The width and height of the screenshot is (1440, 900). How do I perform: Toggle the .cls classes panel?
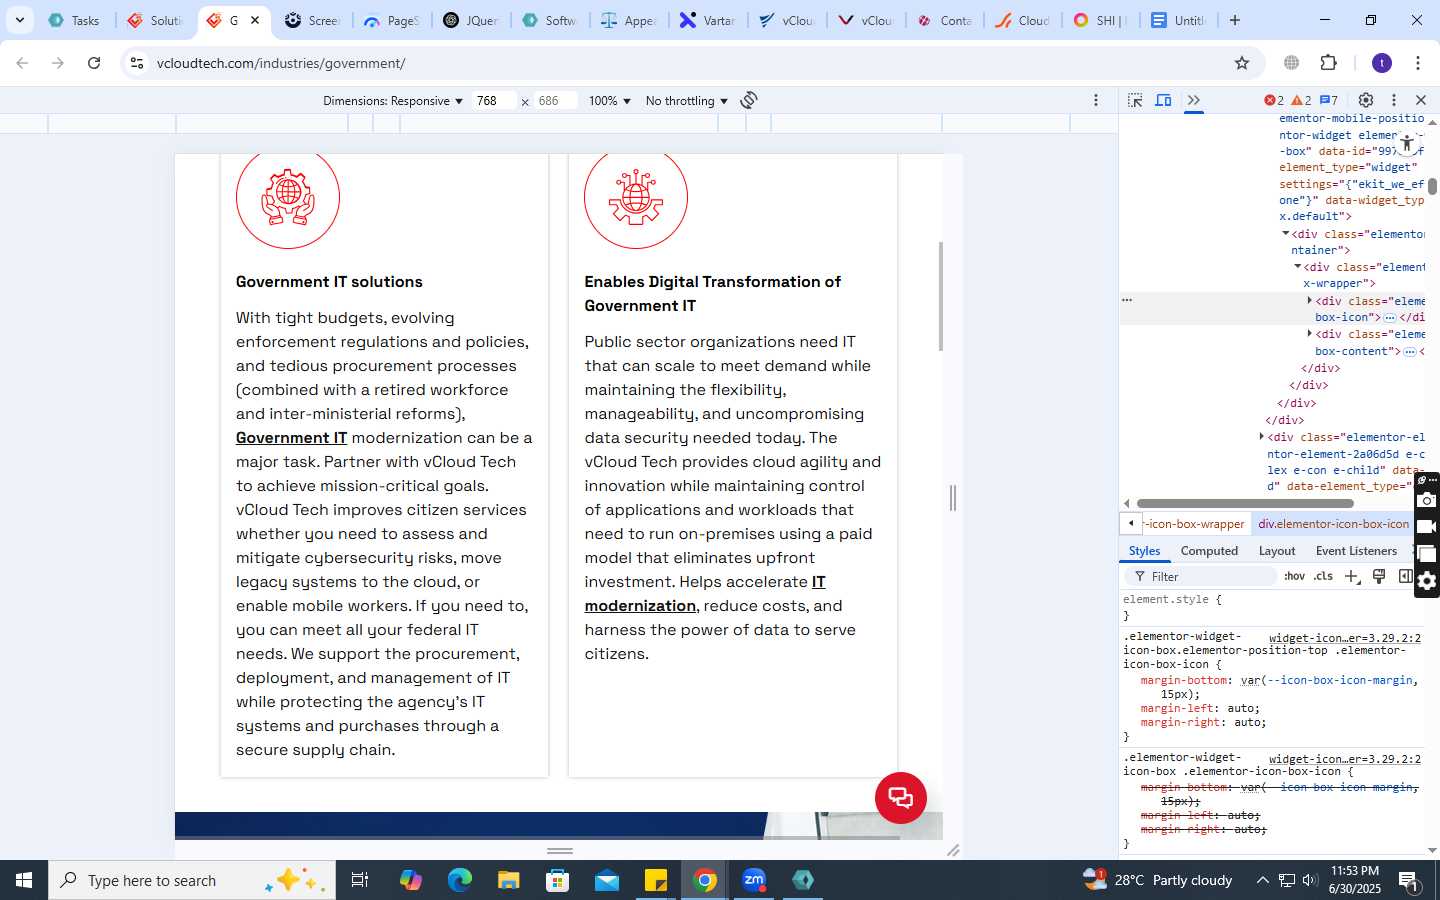point(1324,577)
